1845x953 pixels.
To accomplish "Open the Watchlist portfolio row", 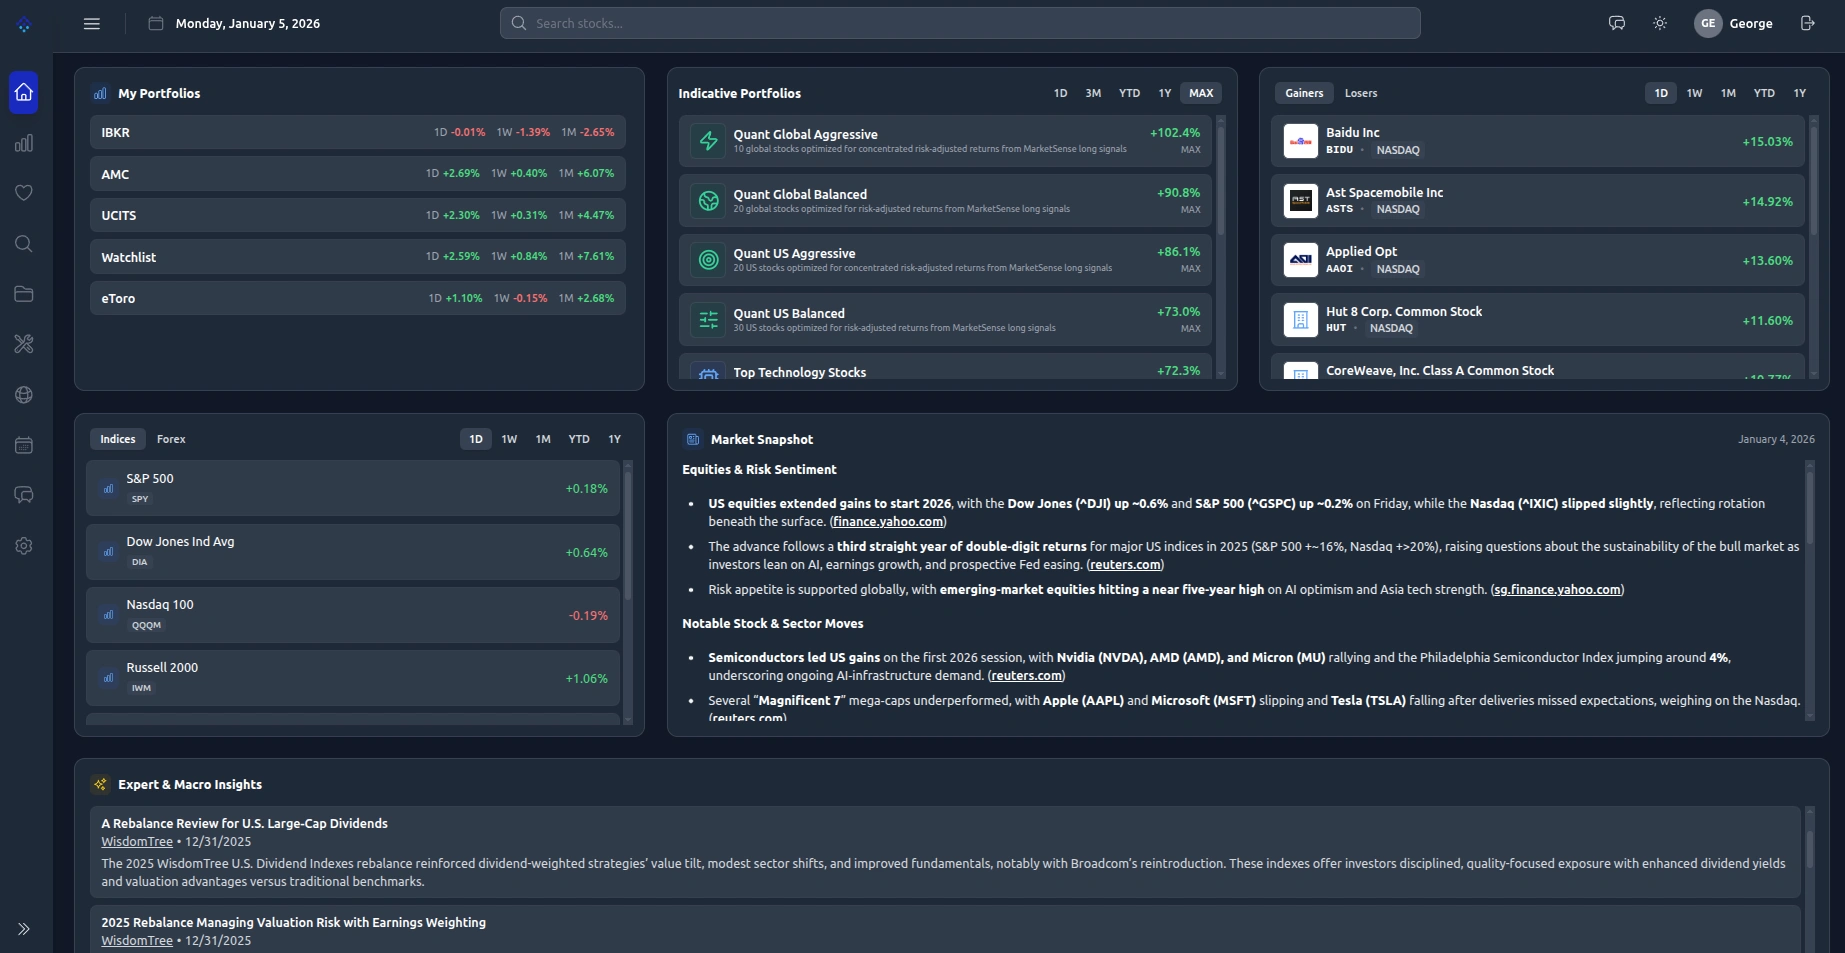I will [358, 257].
